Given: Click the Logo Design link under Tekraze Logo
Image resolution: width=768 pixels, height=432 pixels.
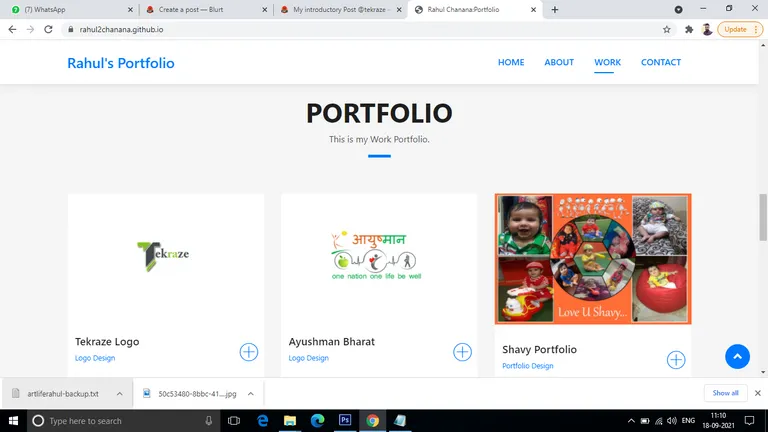Looking at the screenshot, I should coord(95,358).
